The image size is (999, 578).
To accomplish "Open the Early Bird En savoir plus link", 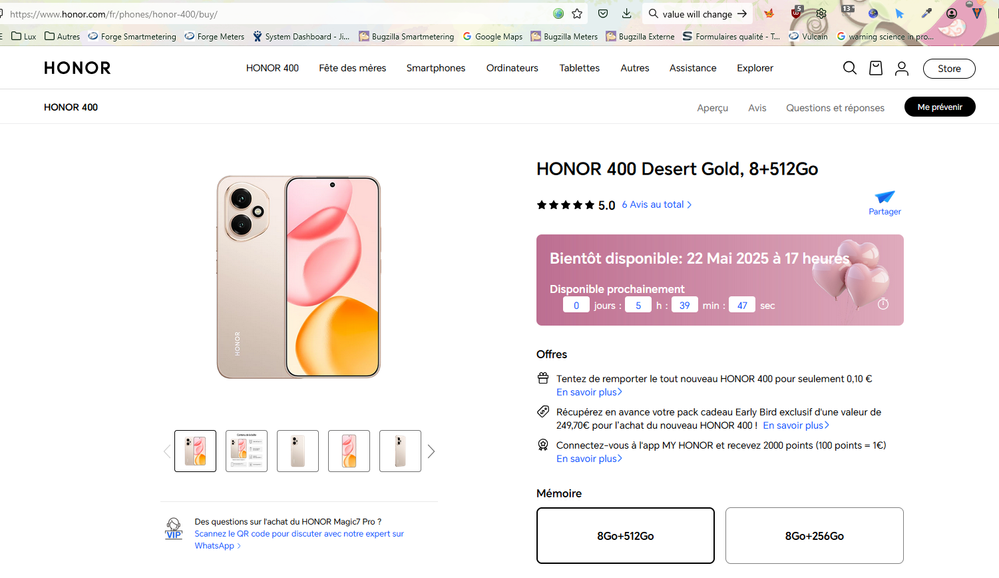I will (796, 425).
